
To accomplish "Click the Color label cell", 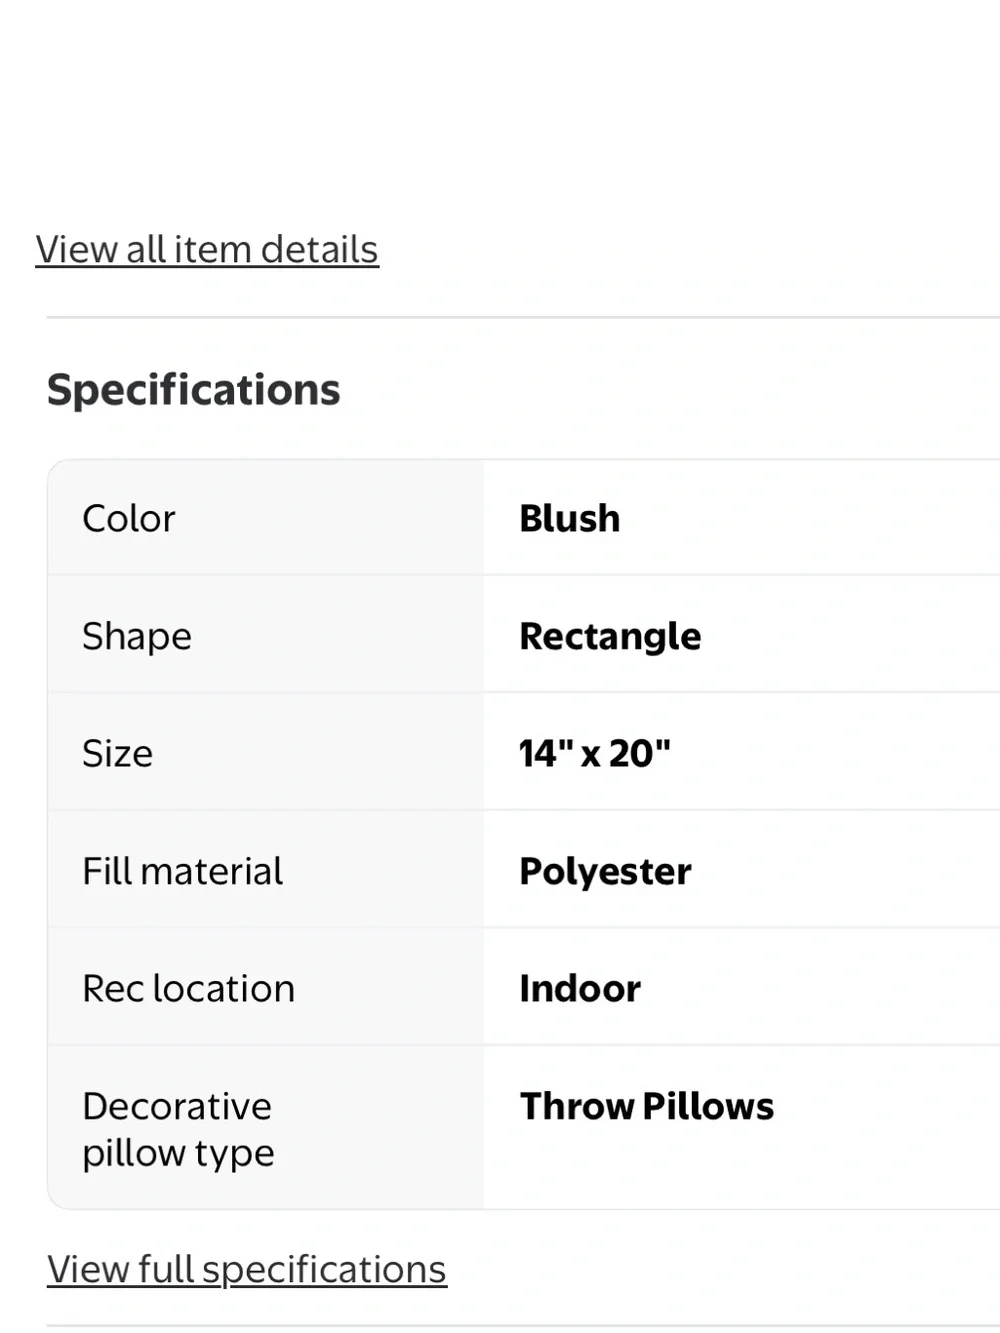I will tap(266, 518).
